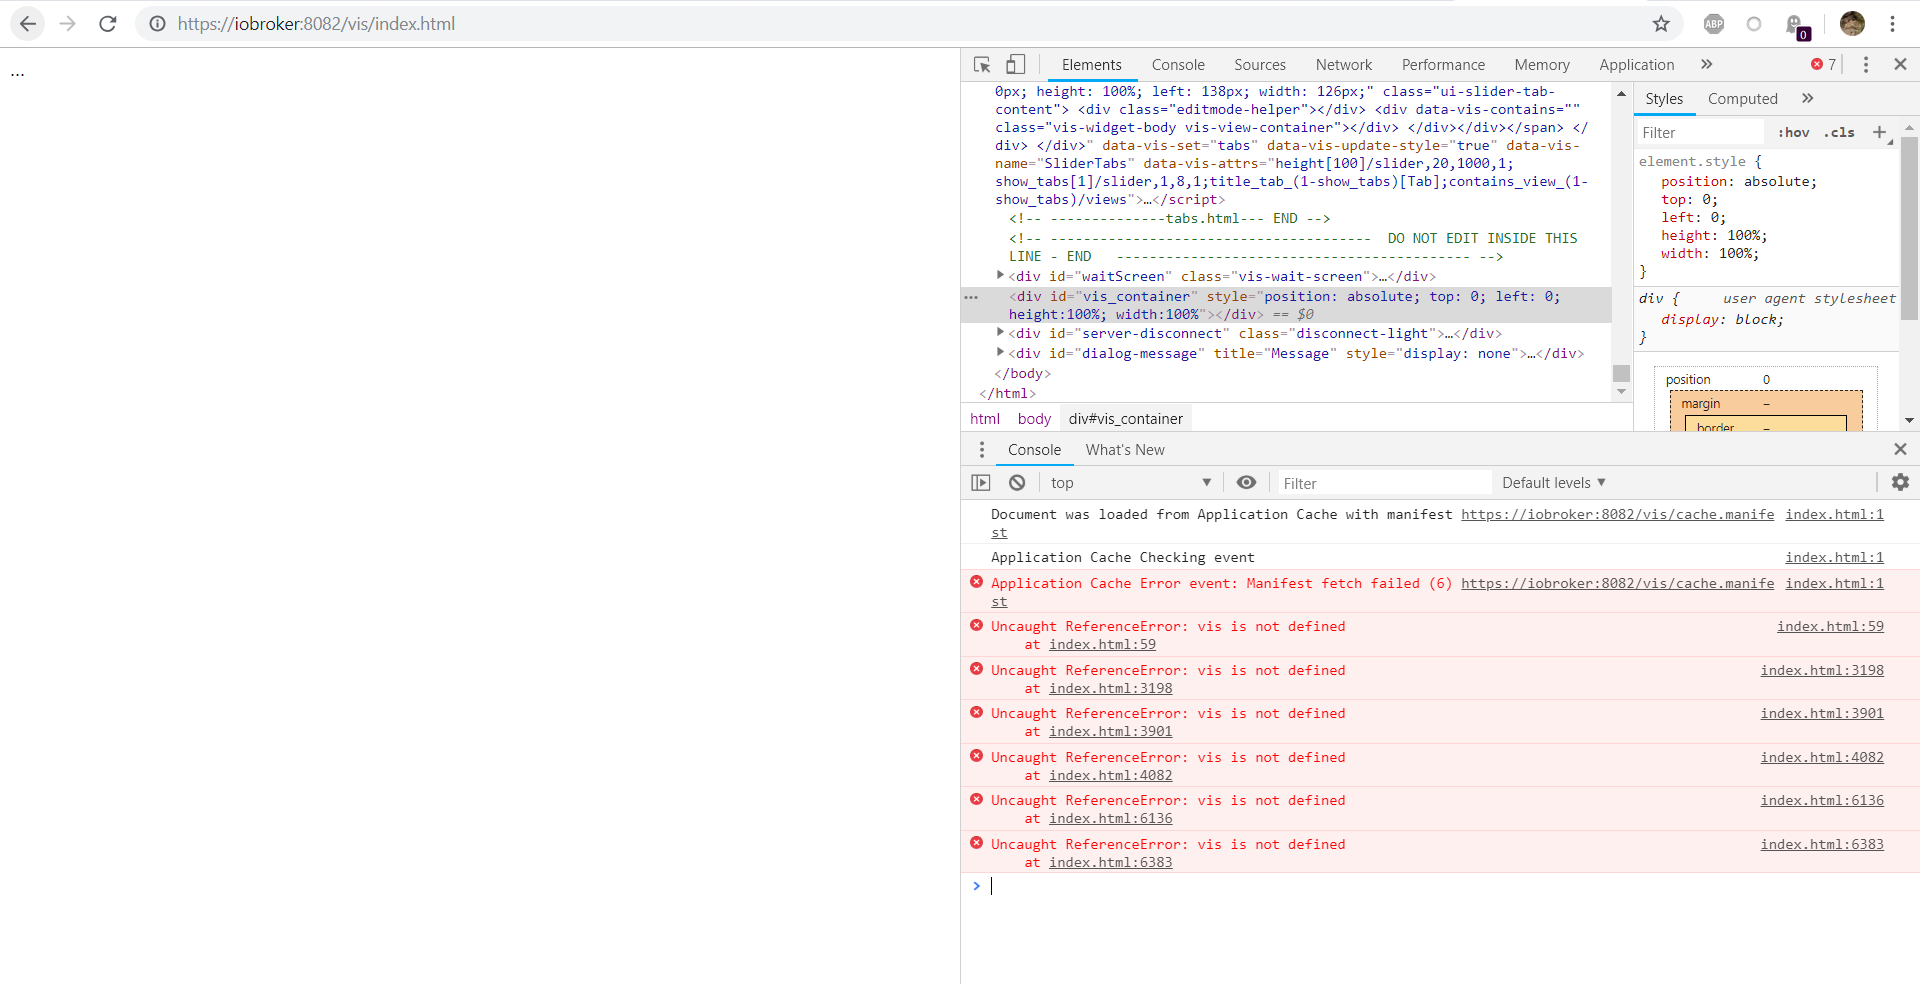The width and height of the screenshot is (1920, 984).
Task: Open the console drawer three-dot menu
Action: (982, 450)
